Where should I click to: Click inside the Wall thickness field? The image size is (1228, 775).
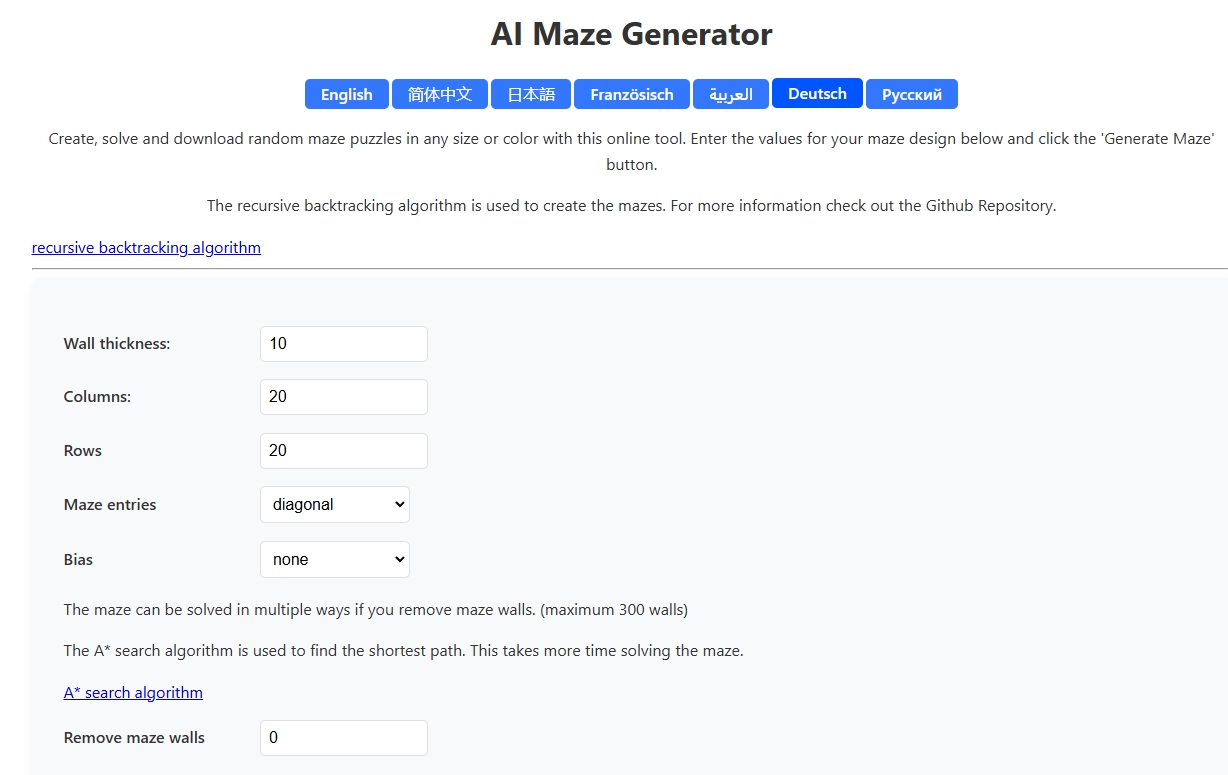343,343
